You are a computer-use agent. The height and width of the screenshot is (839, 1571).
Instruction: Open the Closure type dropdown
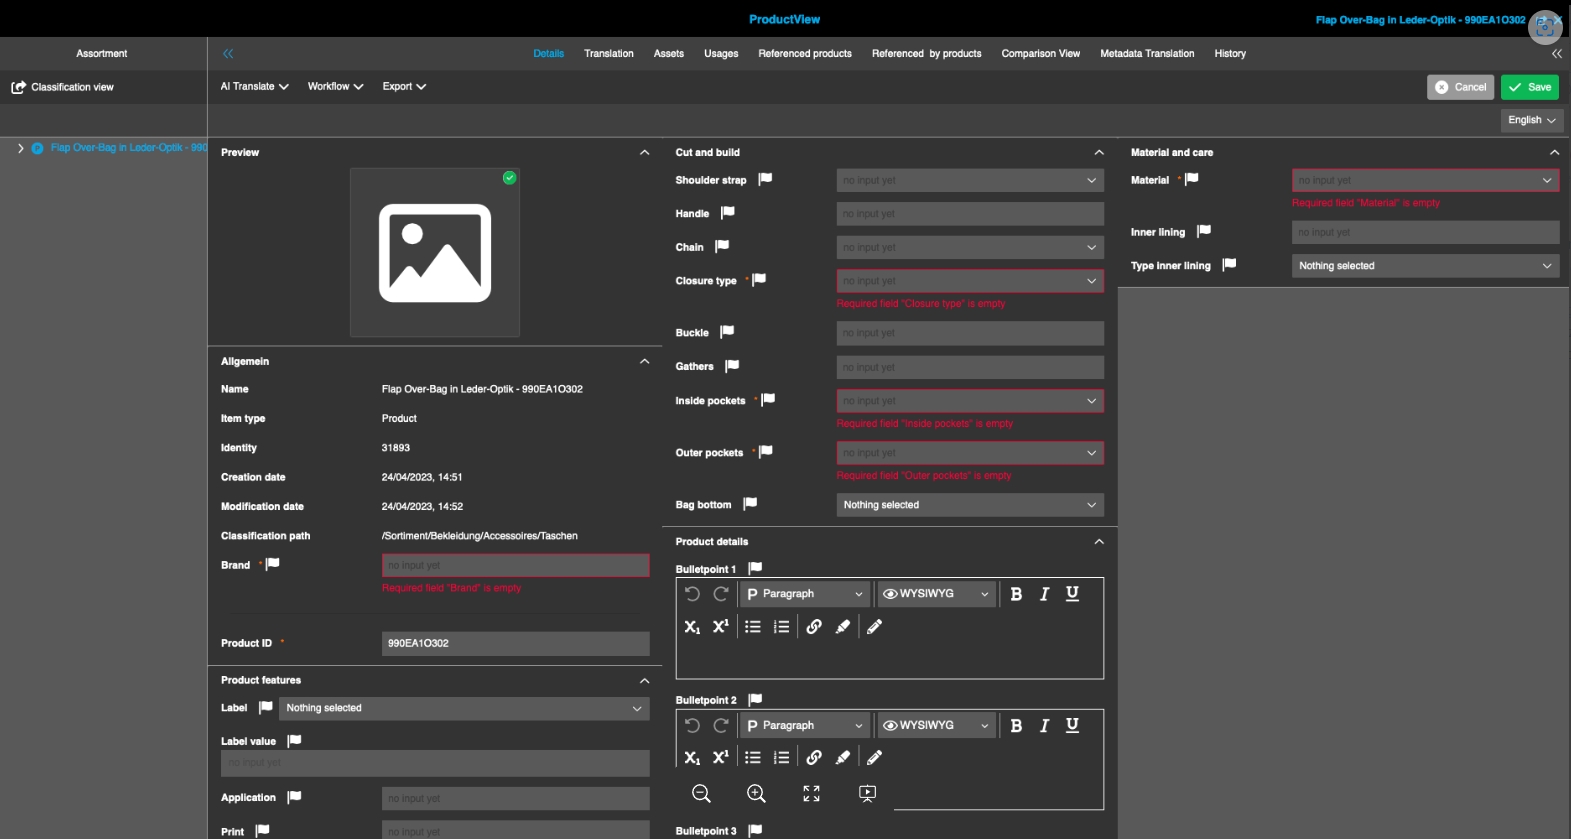point(969,281)
